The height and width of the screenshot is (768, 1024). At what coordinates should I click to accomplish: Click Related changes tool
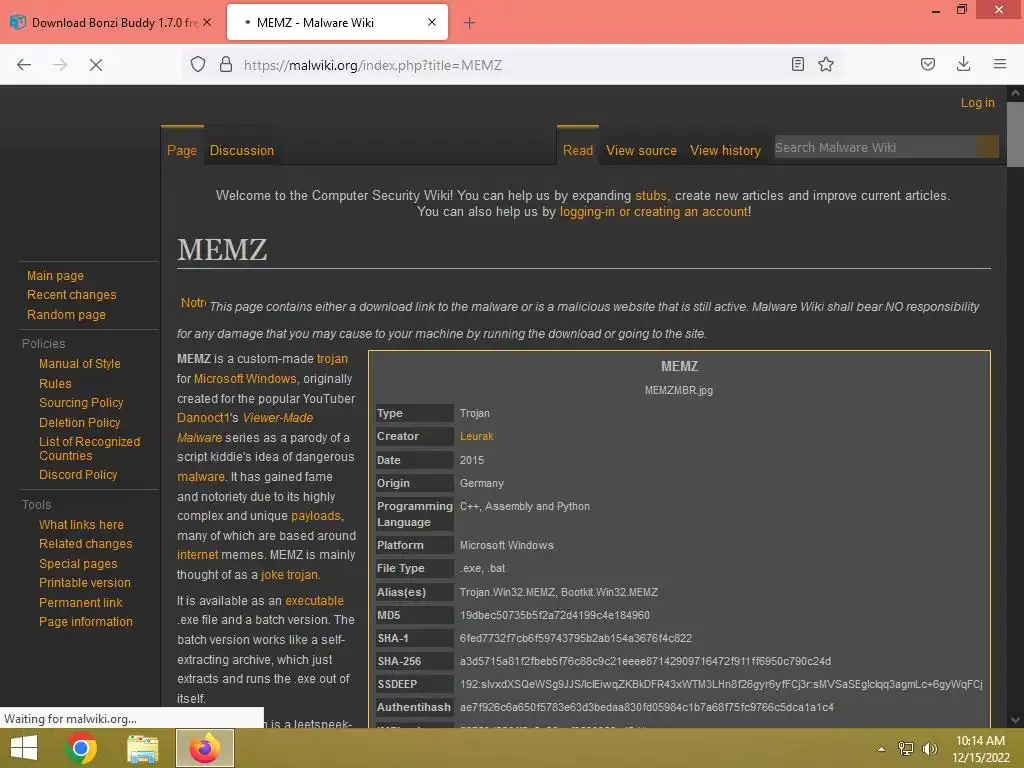pyautogui.click(x=86, y=543)
